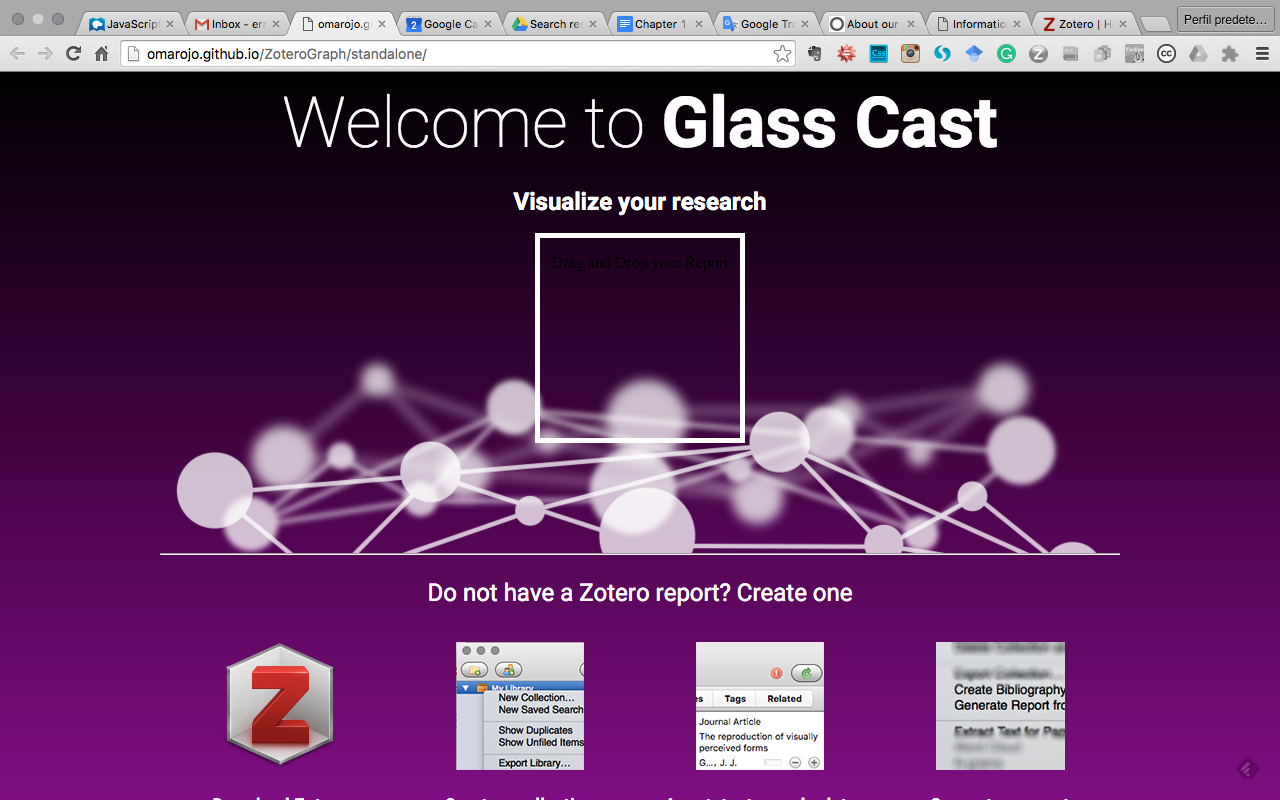Open the grey Z circle extension
The image size is (1280, 800).
pos(1038,54)
